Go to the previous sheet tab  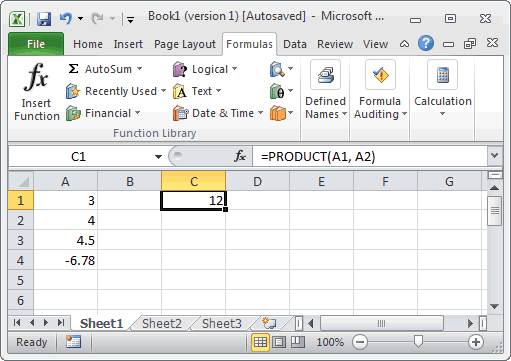[32, 322]
